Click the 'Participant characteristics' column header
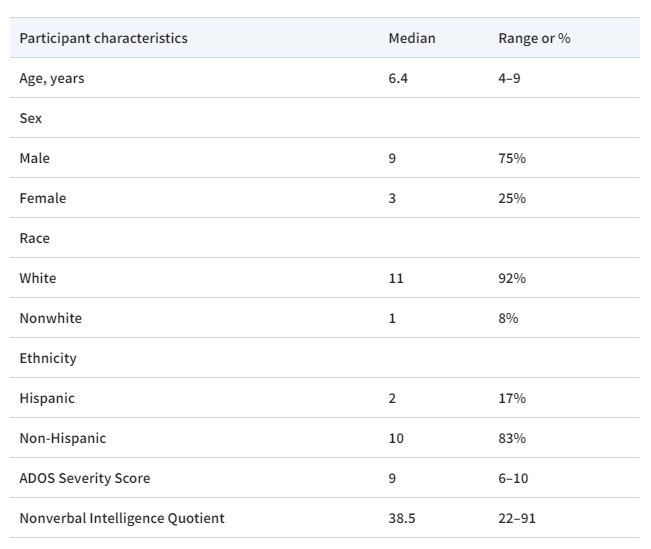Screen dimensions: 651x549 tap(103, 38)
